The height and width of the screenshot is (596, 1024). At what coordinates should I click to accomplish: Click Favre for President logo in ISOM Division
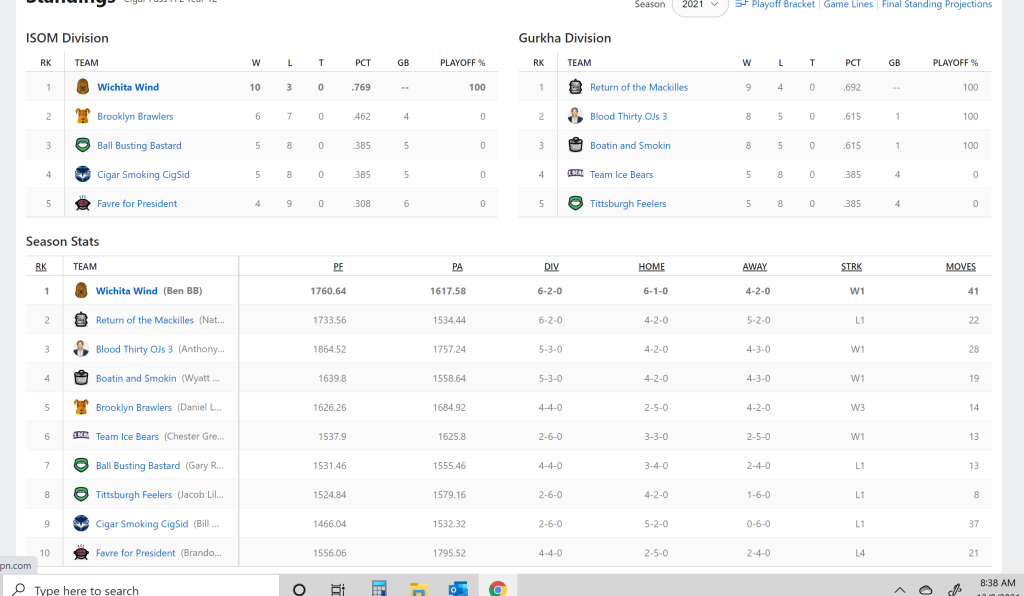[x=82, y=203]
